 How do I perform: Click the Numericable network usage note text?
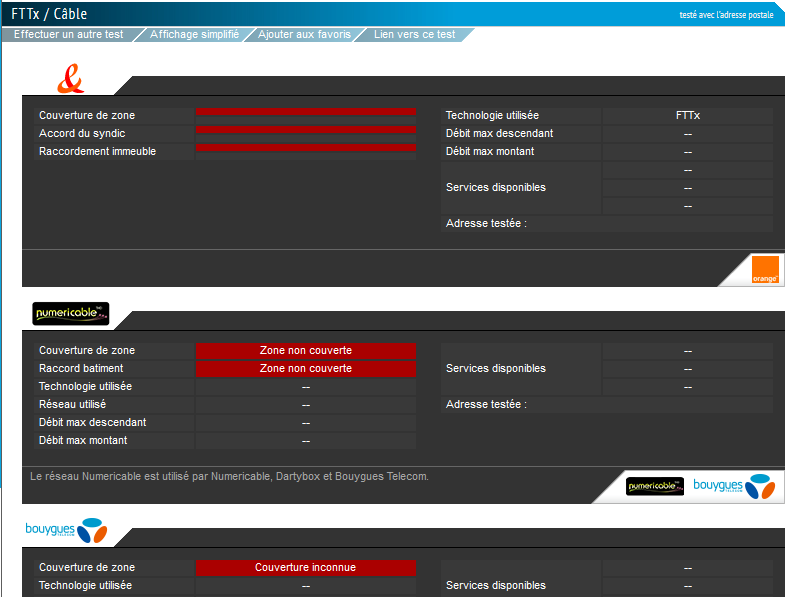(229, 476)
